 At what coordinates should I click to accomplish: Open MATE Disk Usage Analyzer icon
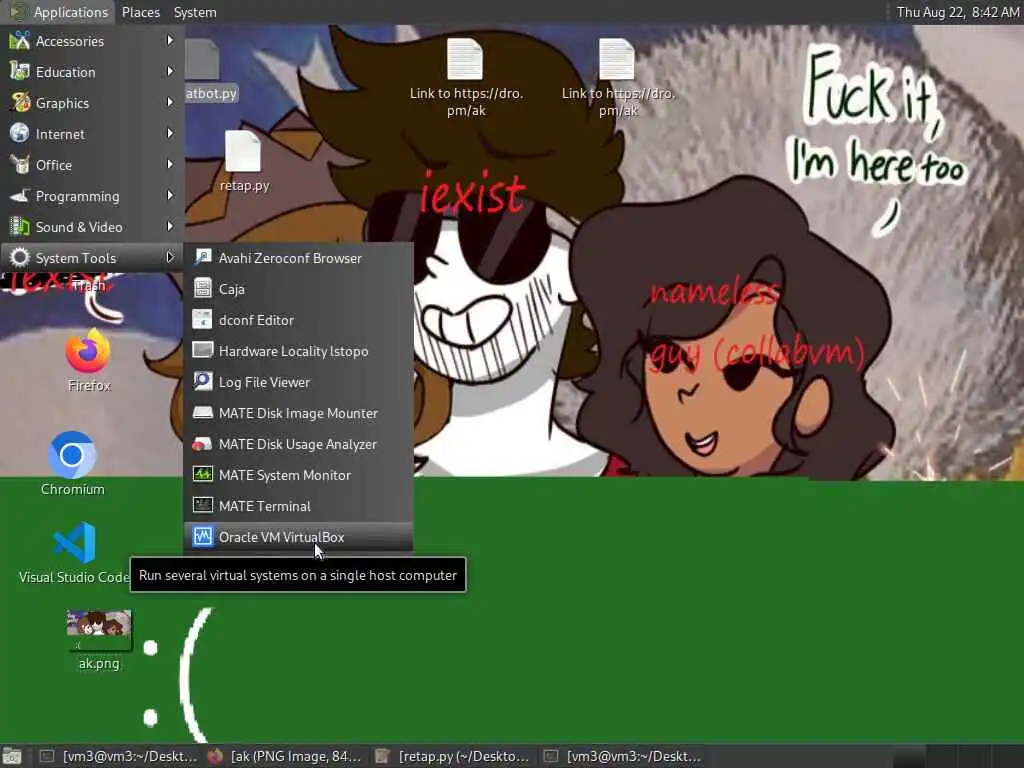coord(202,443)
